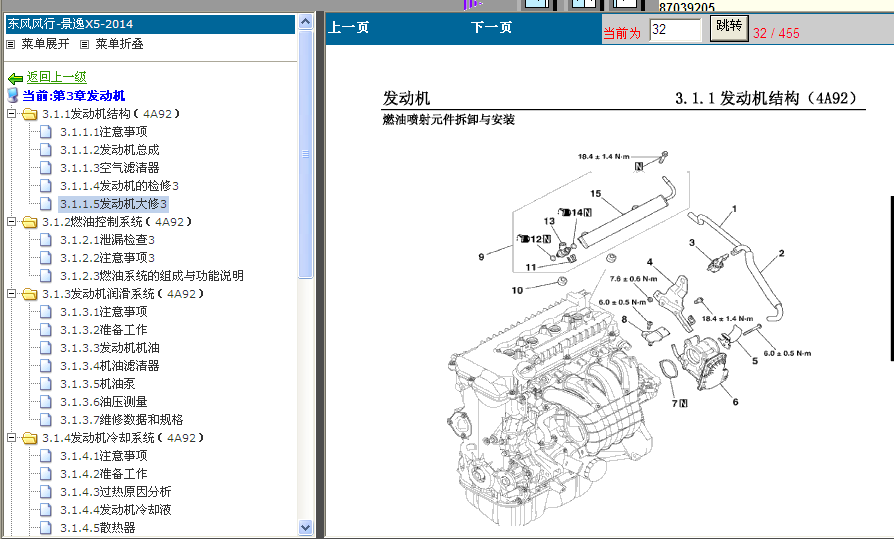Open 3.1.3.3发动机机油 entry
The height and width of the screenshot is (539, 894).
(x=110, y=348)
